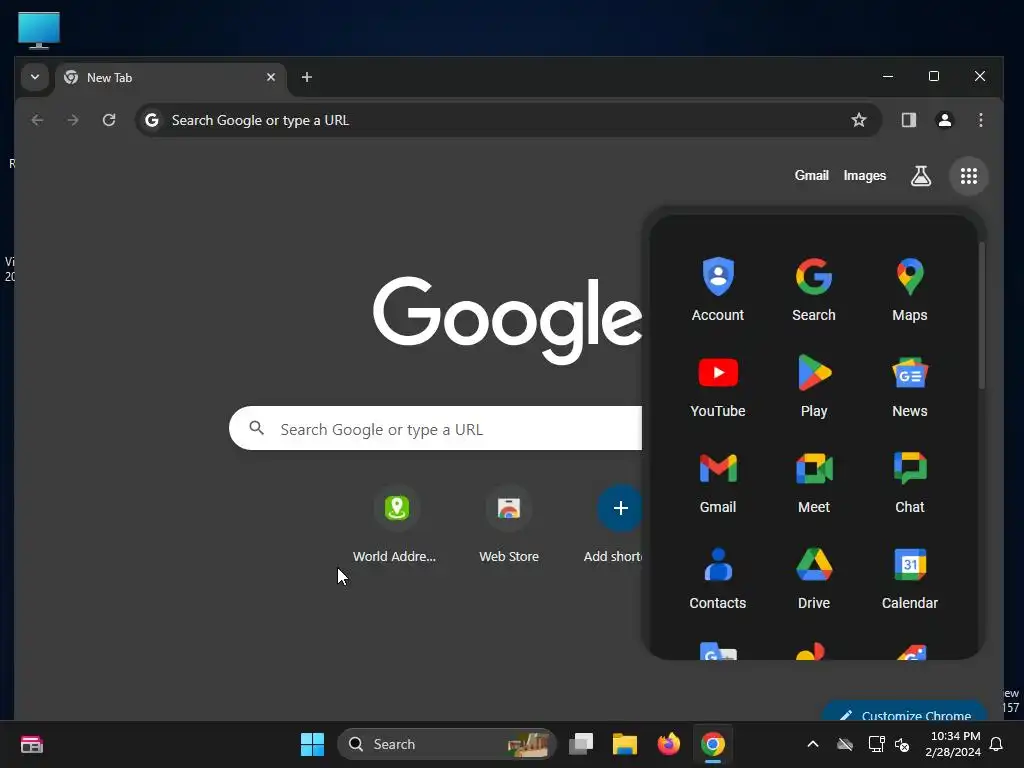Launch Google Meet from apps grid
This screenshot has width=1024, height=768.
click(x=814, y=481)
